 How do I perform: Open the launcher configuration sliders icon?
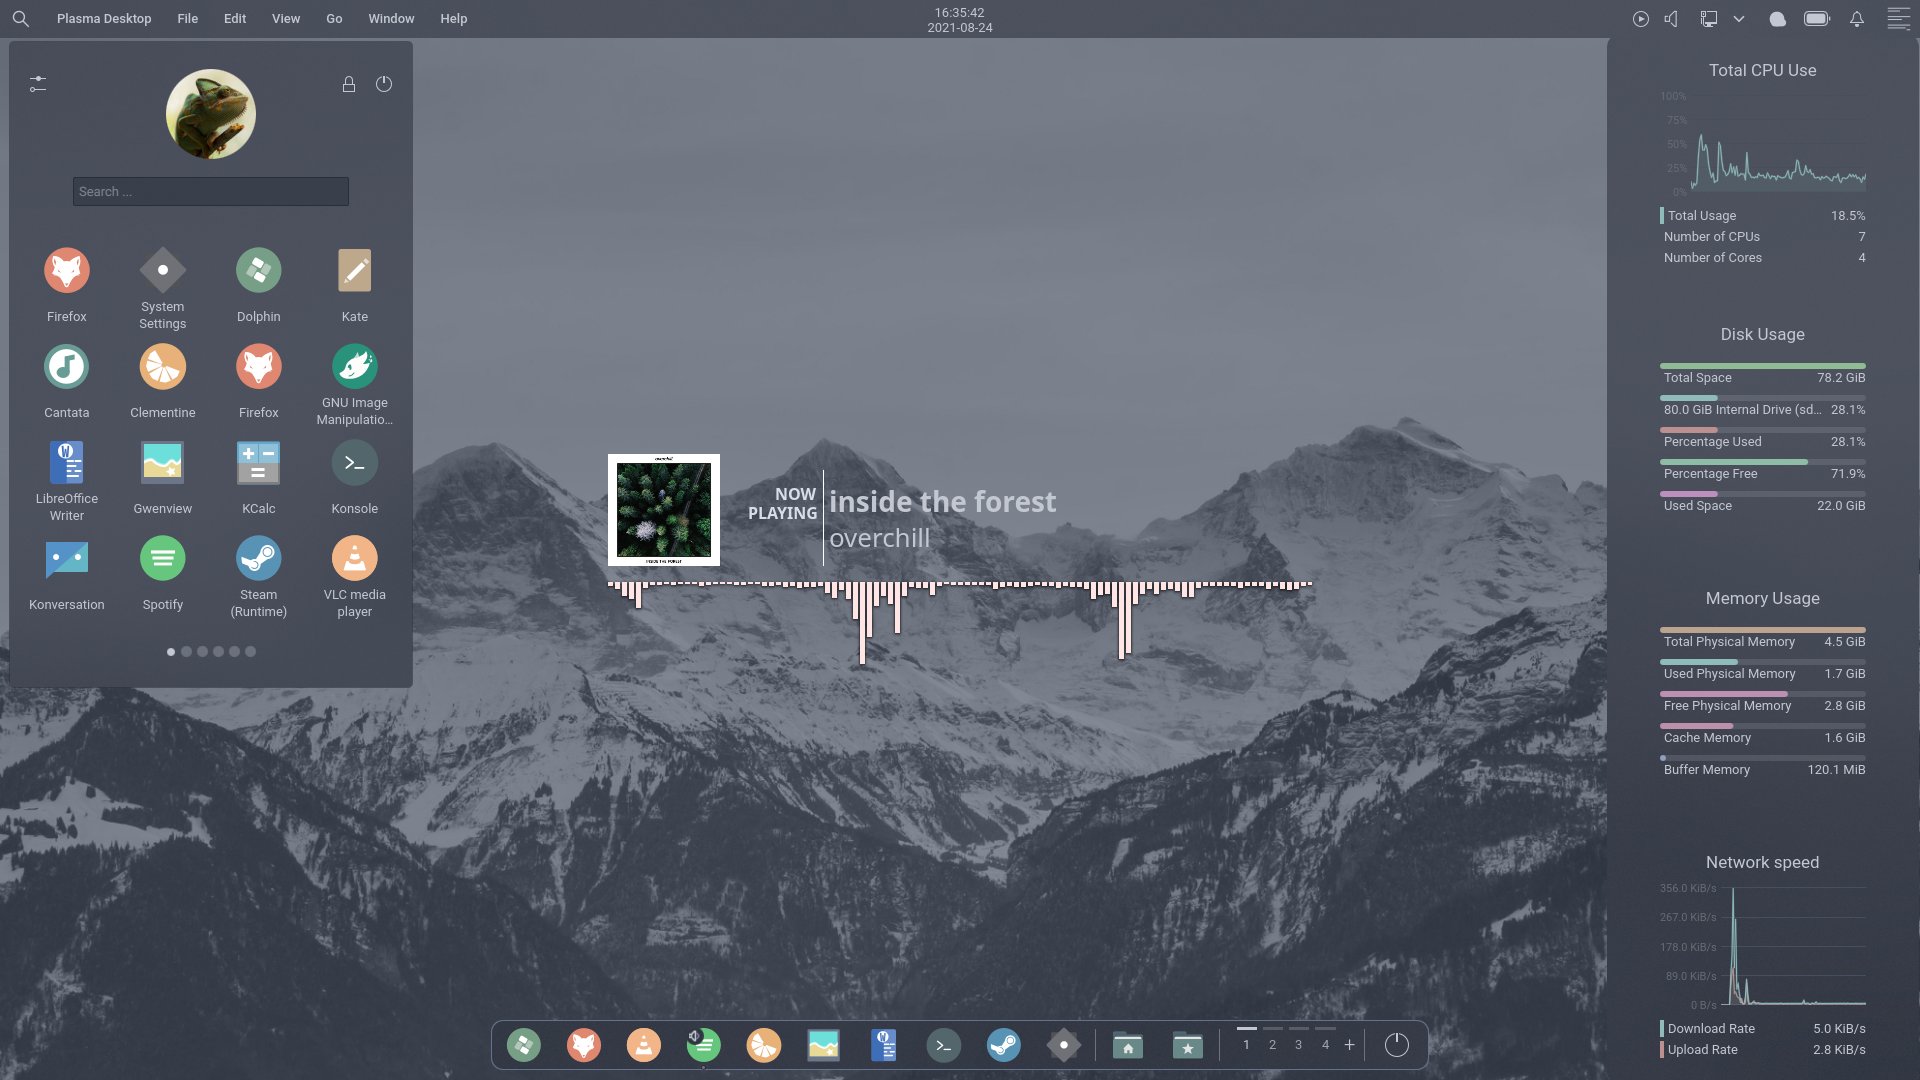pos(38,84)
